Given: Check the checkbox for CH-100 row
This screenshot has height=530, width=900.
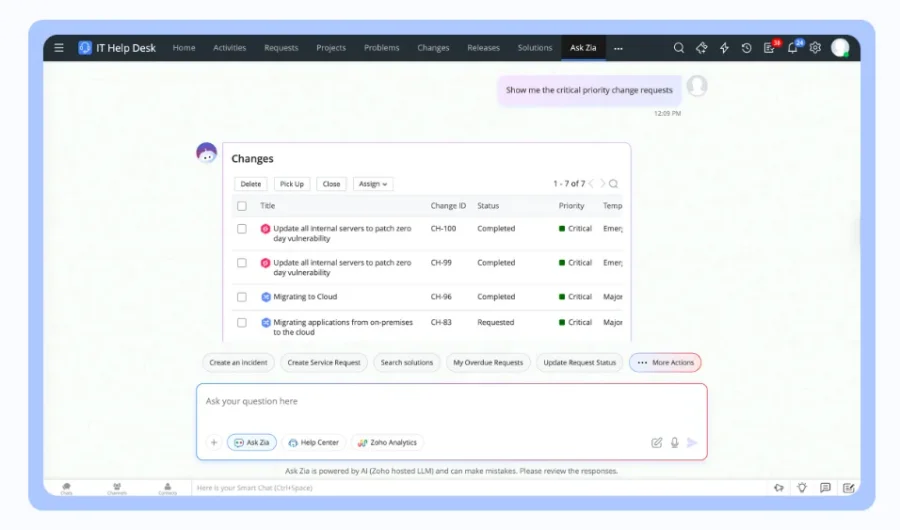Looking at the screenshot, I should coord(242,229).
